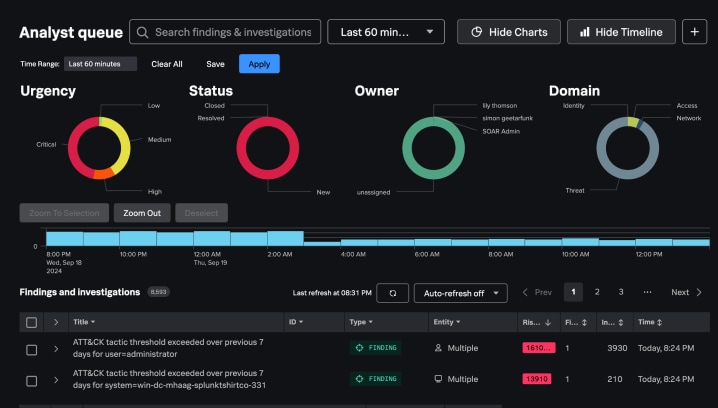Go to page 2 of findings
The image size is (718, 408).
click(597, 292)
